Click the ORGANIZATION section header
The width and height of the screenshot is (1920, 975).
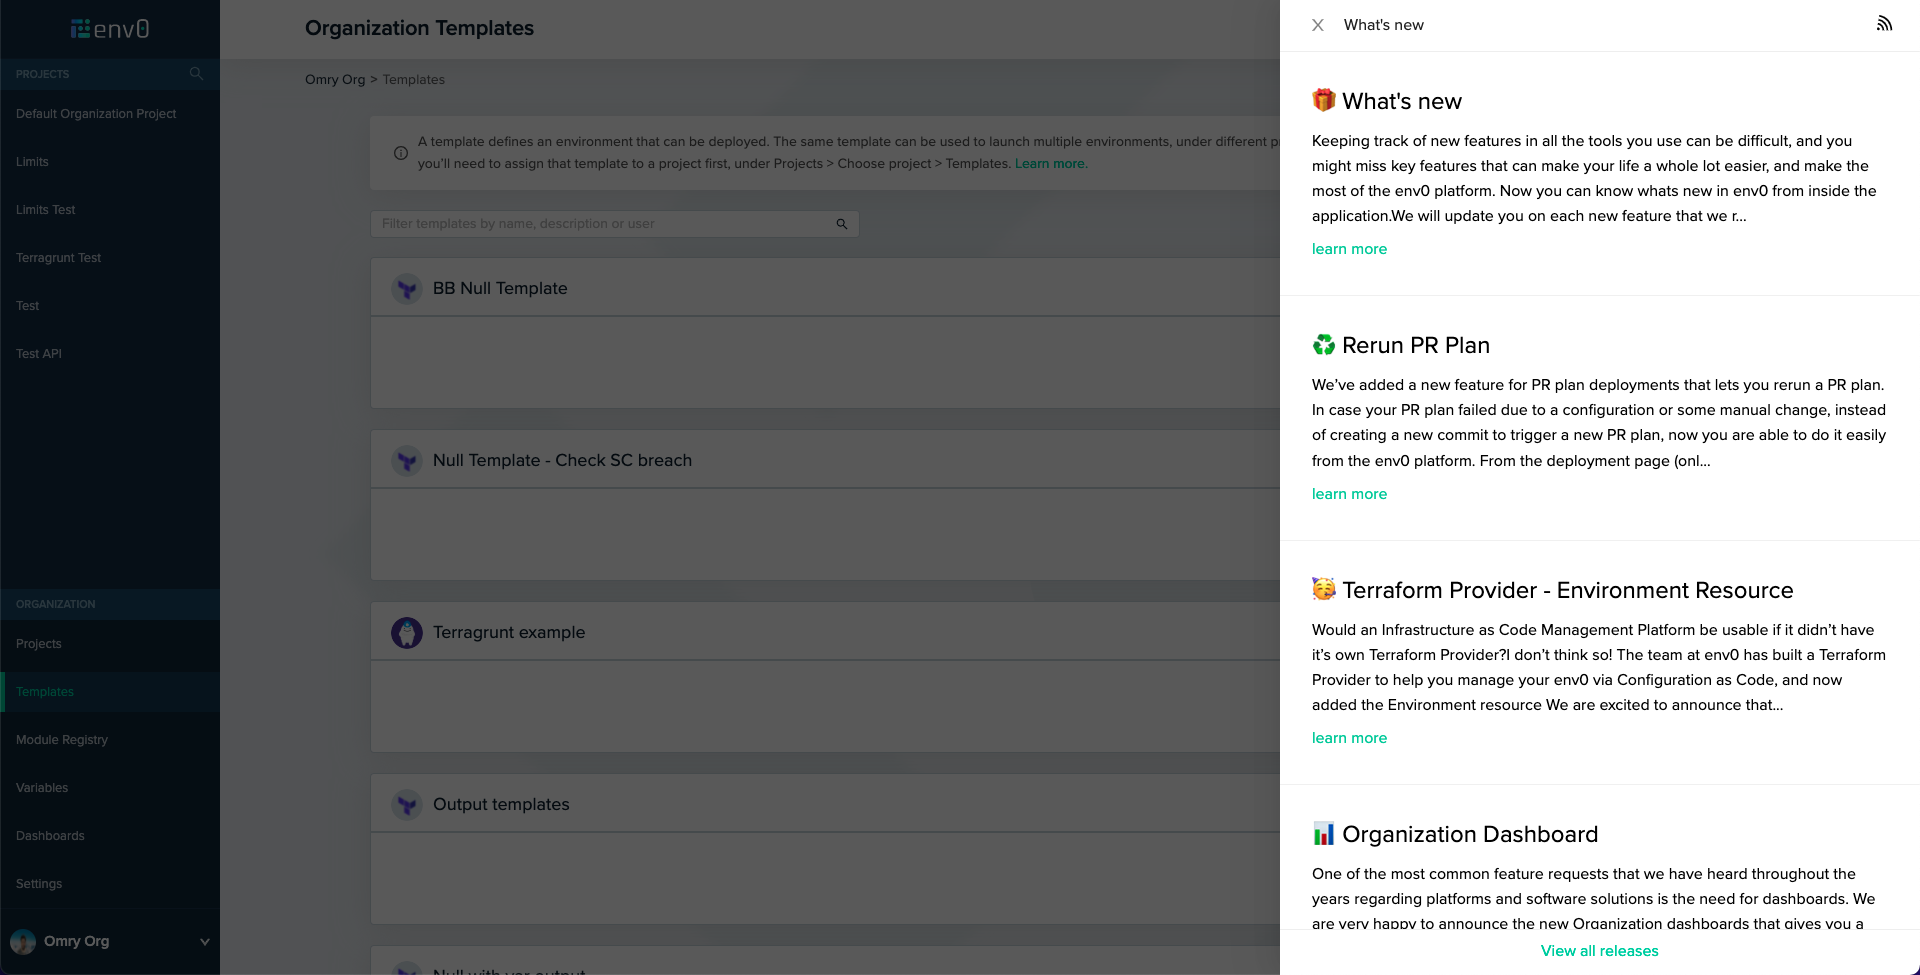pos(56,605)
